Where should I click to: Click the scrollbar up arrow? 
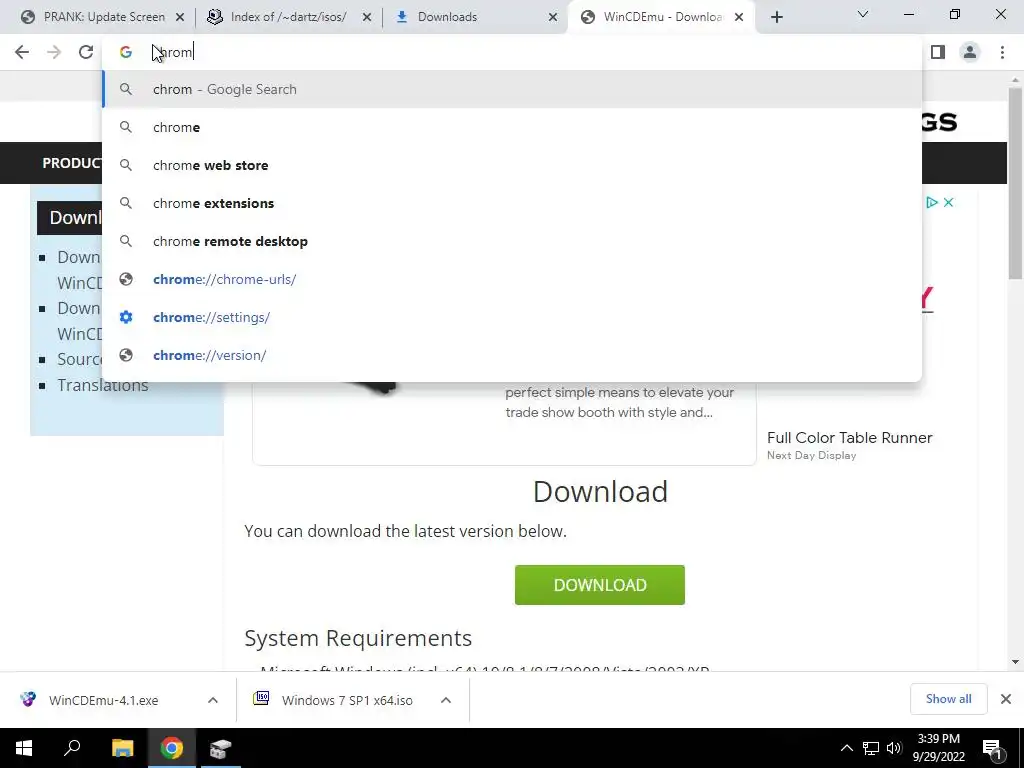tap(1015, 78)
